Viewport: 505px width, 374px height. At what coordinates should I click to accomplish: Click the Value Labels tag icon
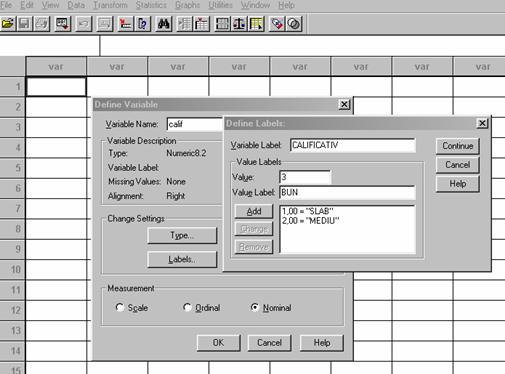[276, 24]
